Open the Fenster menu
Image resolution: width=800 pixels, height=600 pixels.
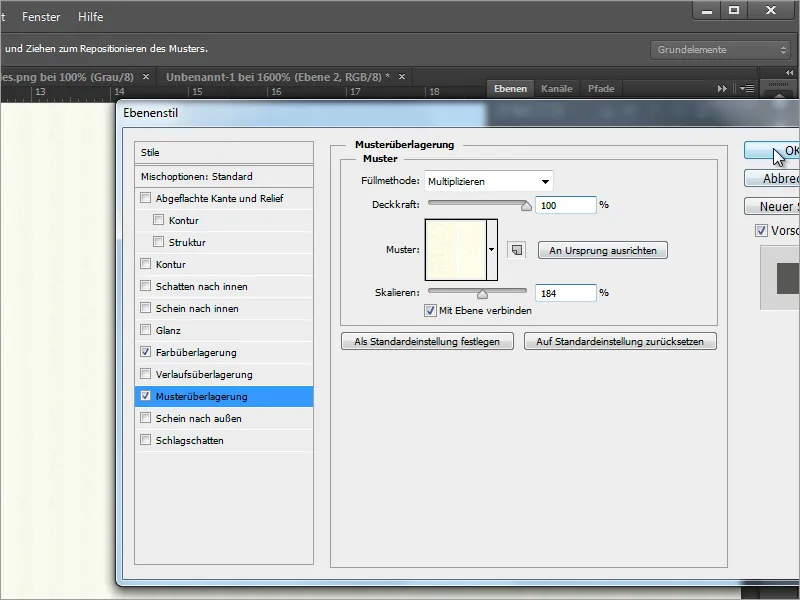[x=39, y=16]
